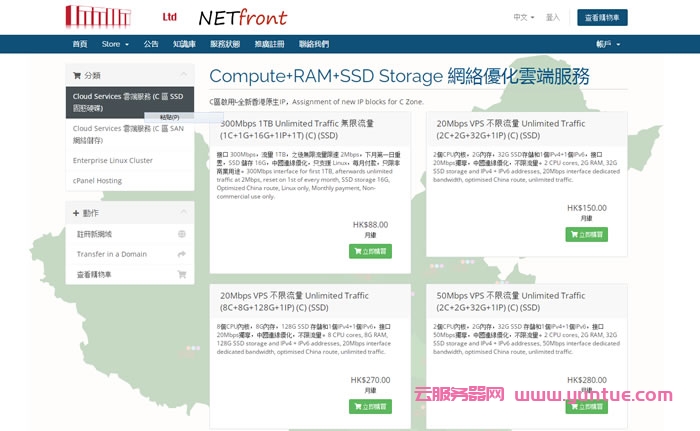700x431 pixels.
Task: Click the 登入 login link
Action: coord(552,17)
